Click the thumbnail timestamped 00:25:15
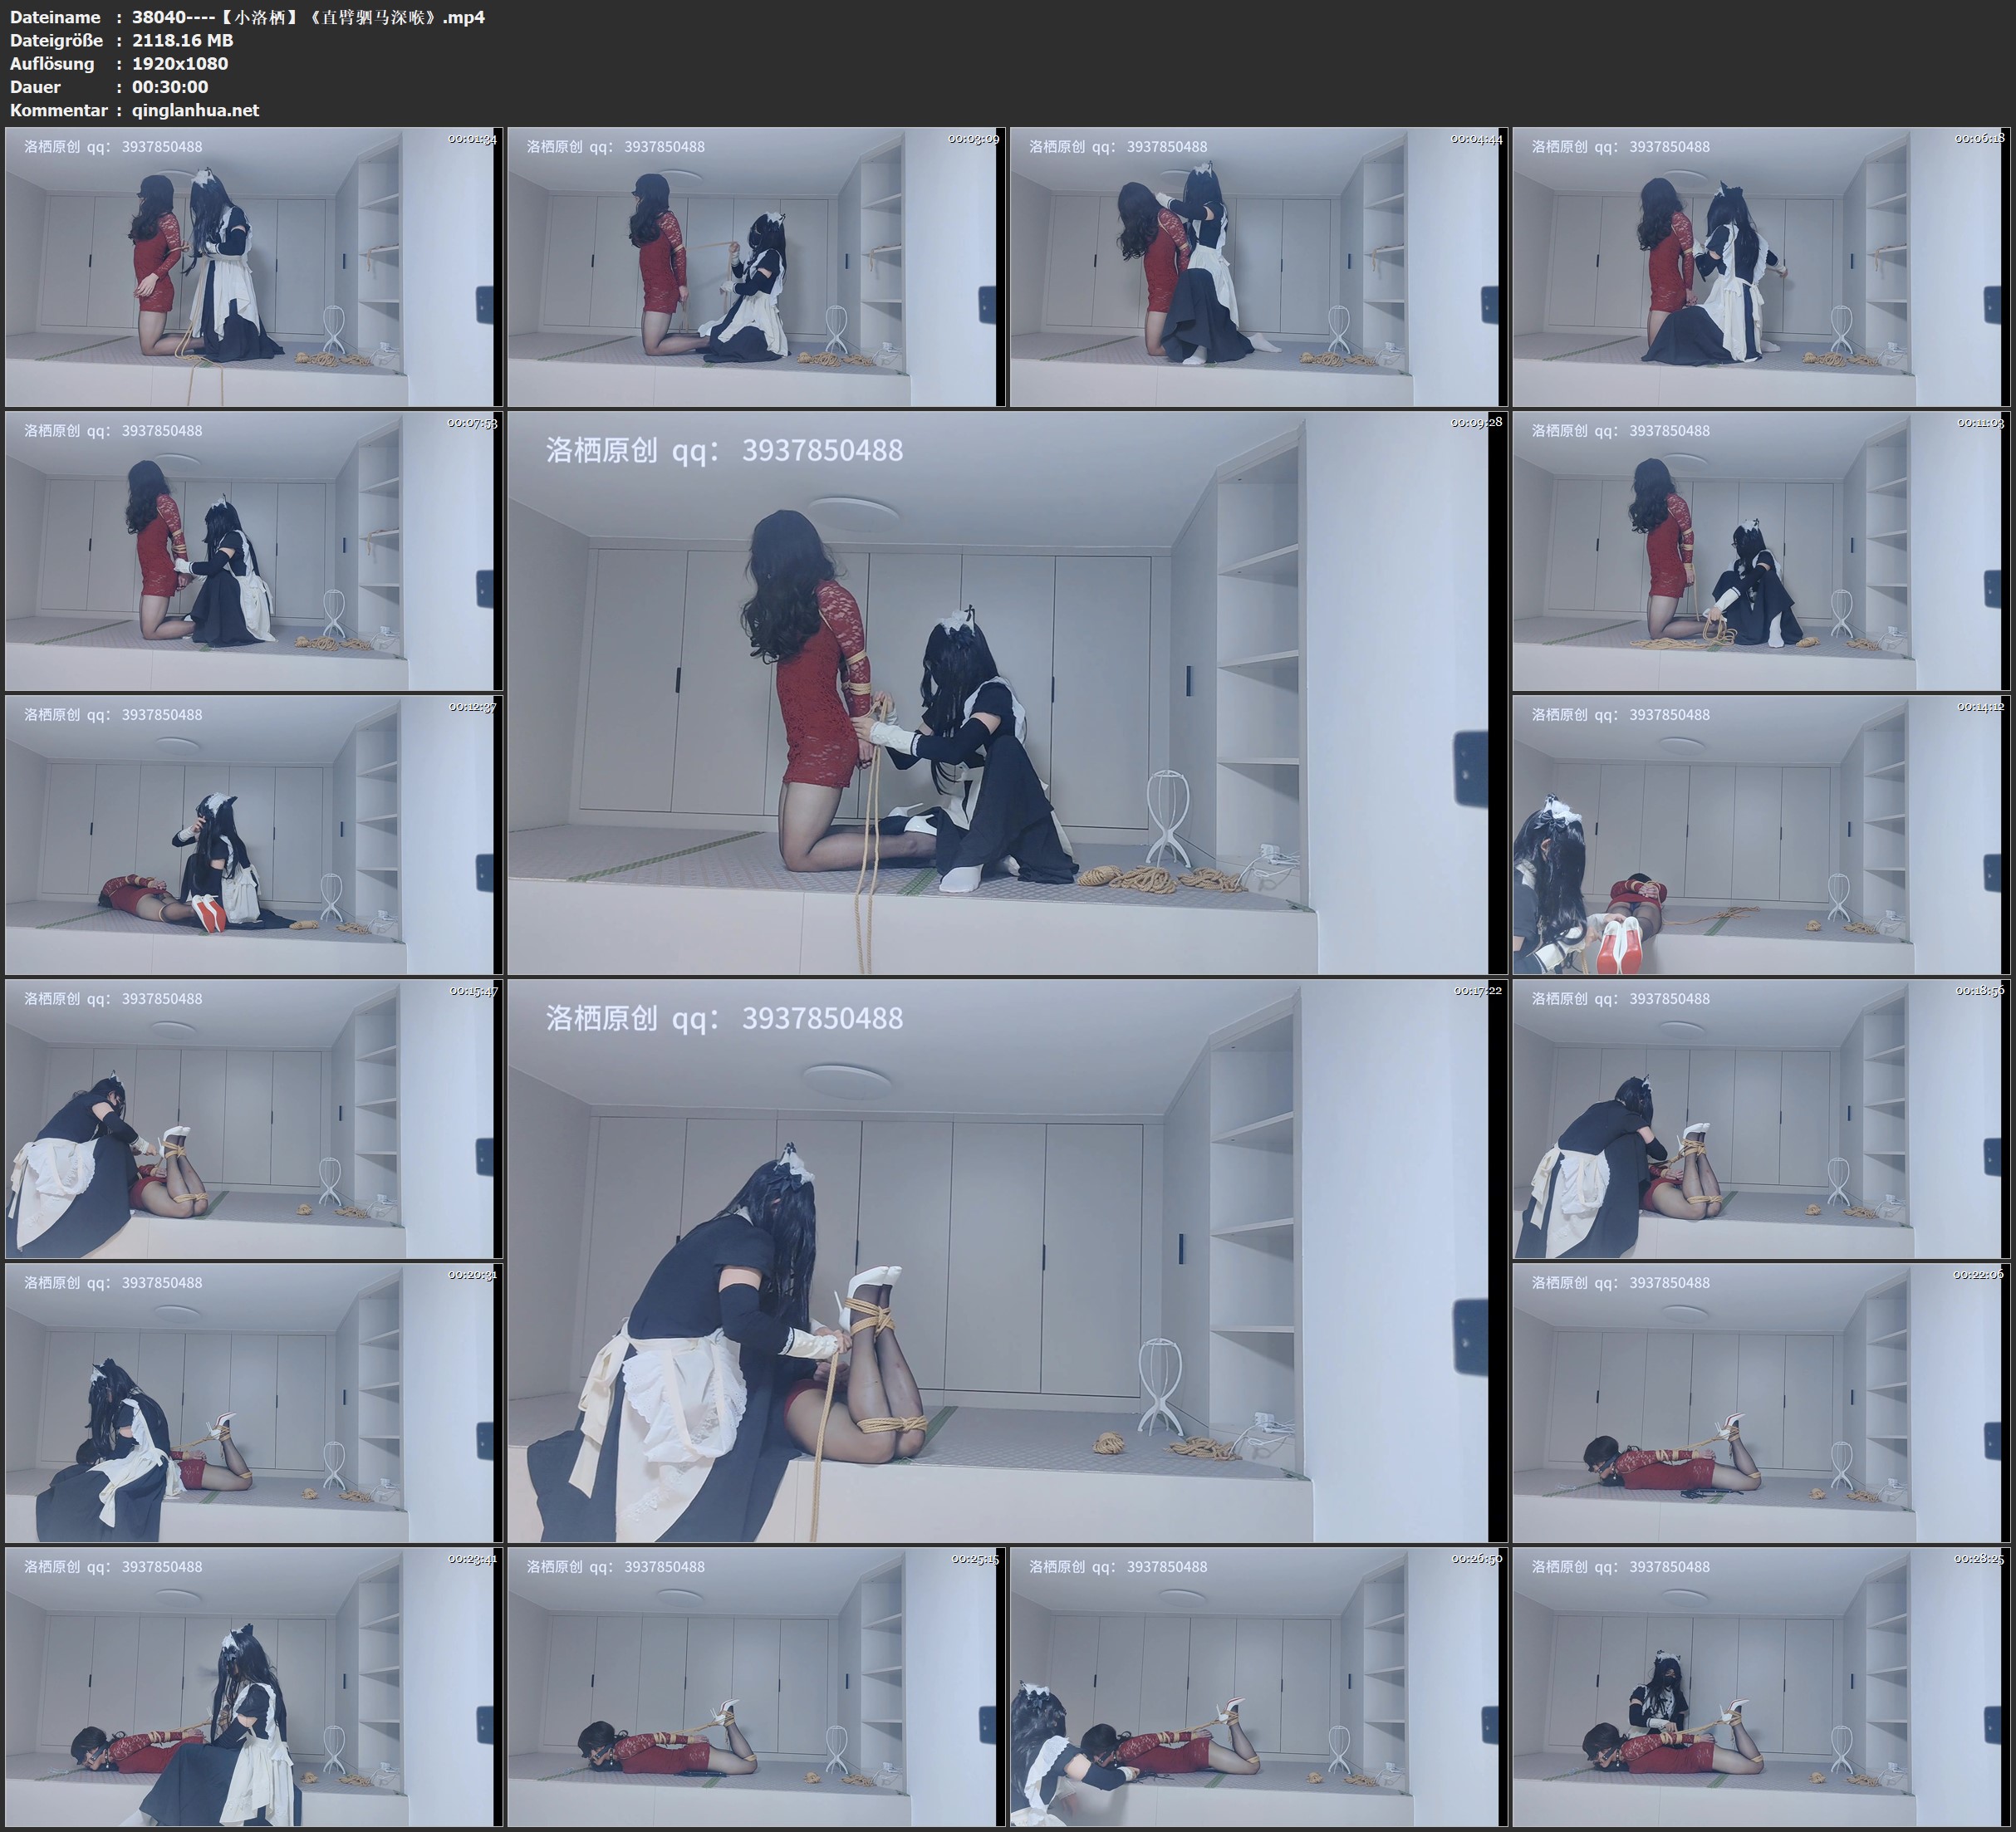 (x=754, y=1687)
